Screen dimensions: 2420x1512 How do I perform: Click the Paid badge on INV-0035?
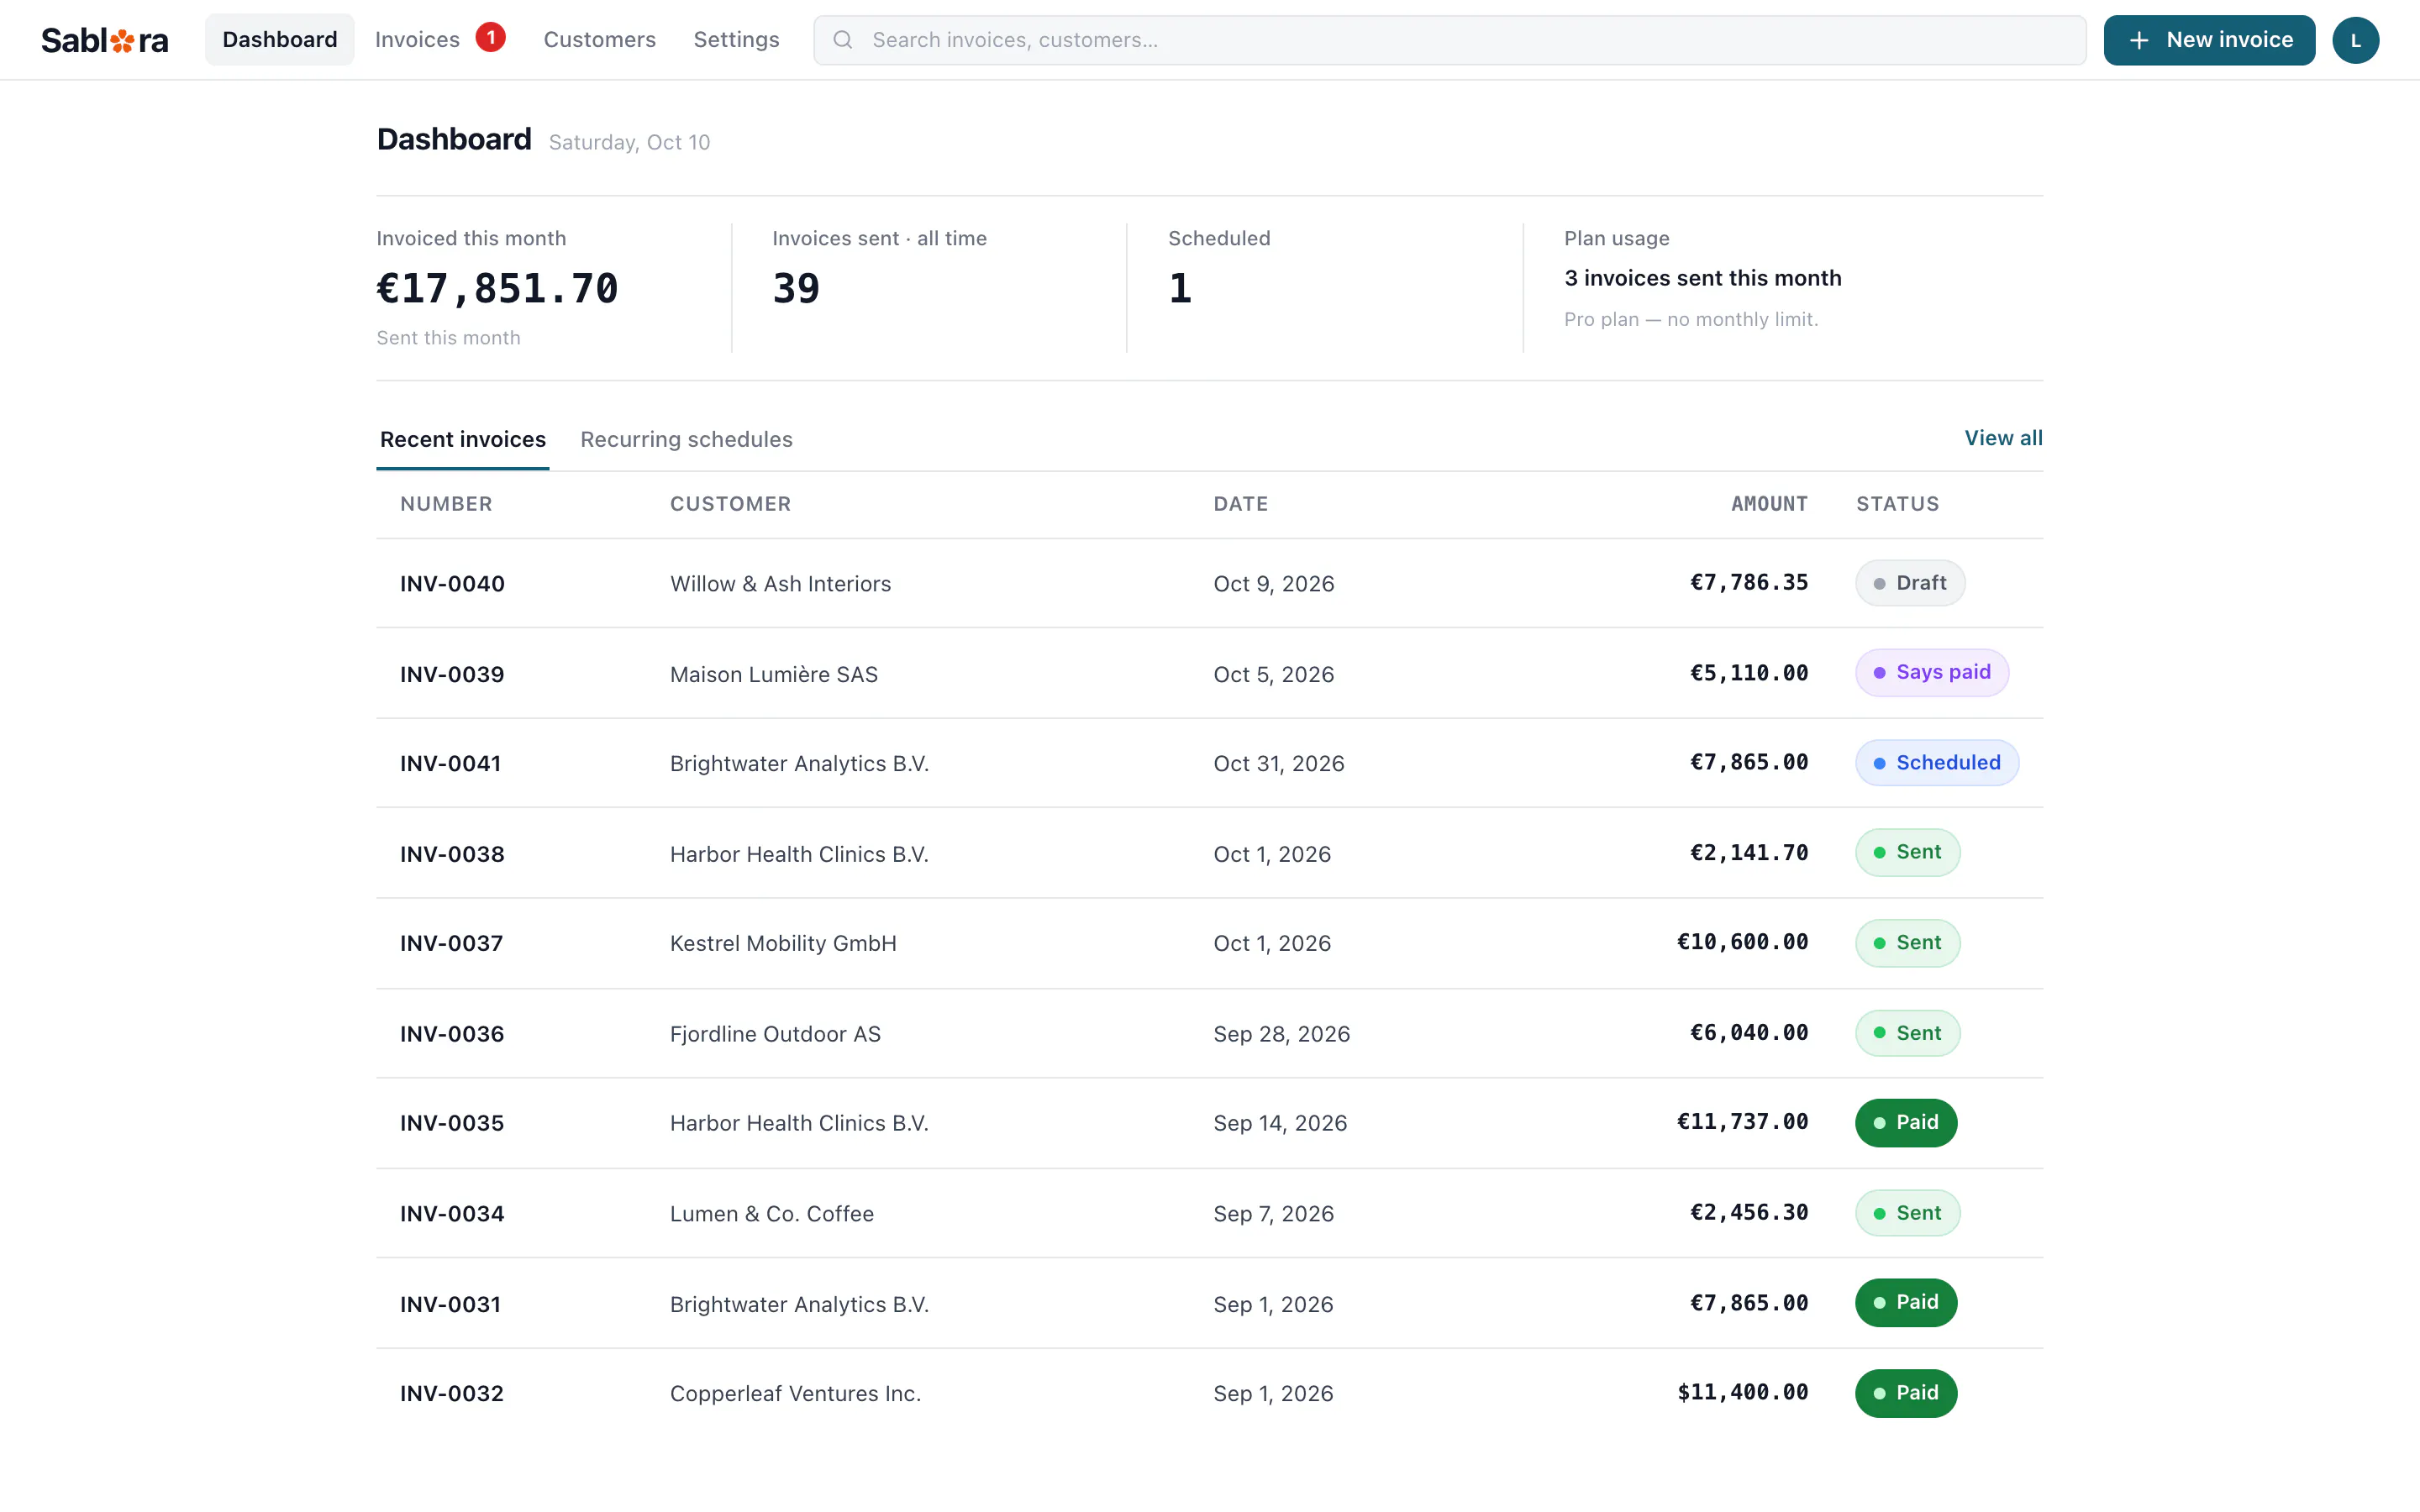click(x=1905, y=1122)
